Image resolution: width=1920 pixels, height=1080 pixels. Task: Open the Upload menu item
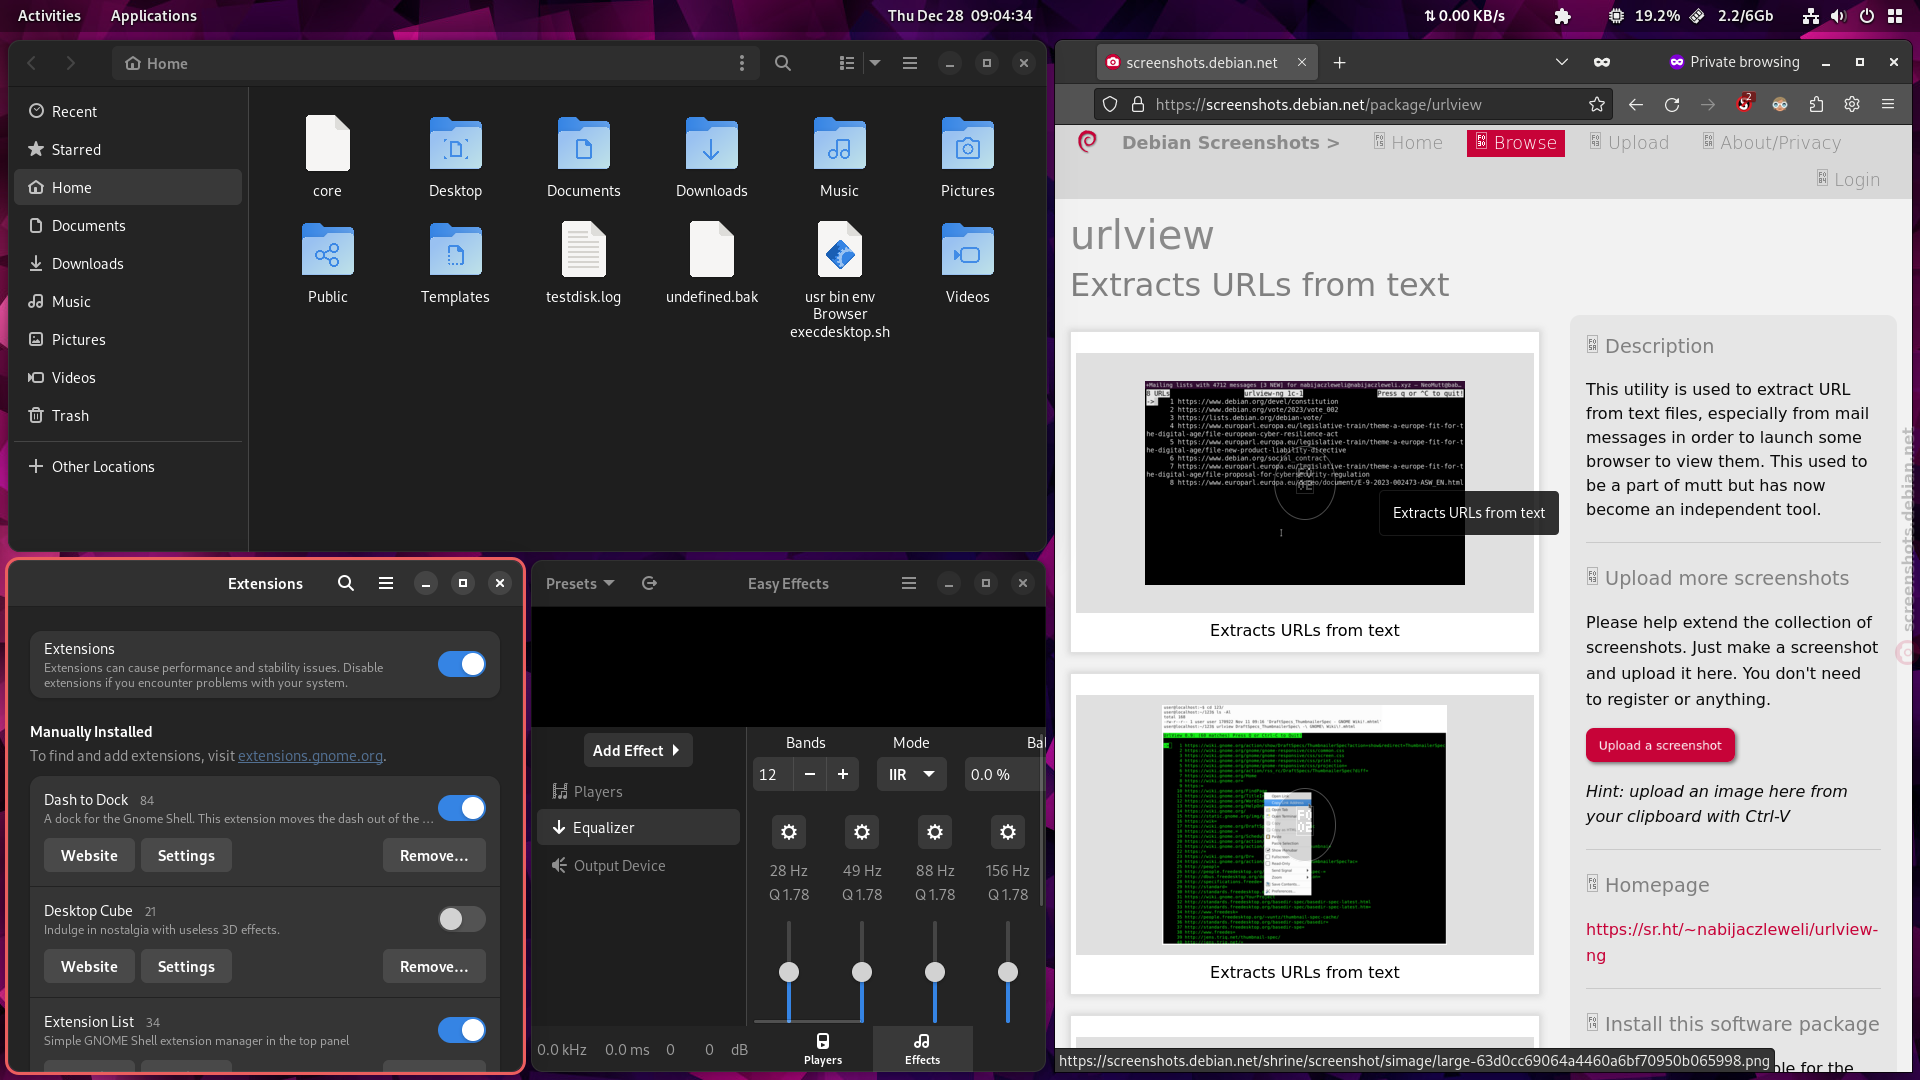coord(1630,143)
